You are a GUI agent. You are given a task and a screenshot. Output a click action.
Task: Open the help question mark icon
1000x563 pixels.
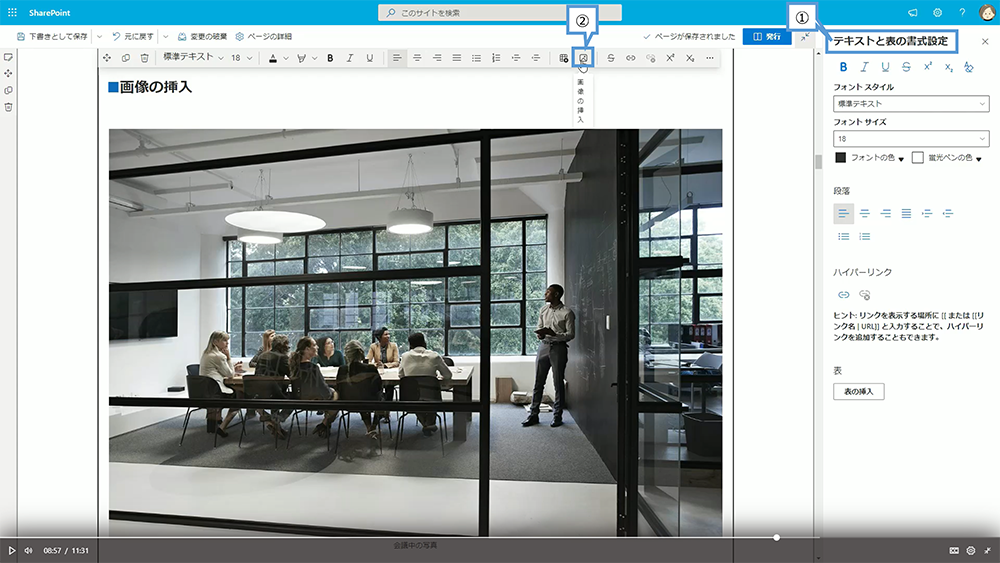(962, 12)
